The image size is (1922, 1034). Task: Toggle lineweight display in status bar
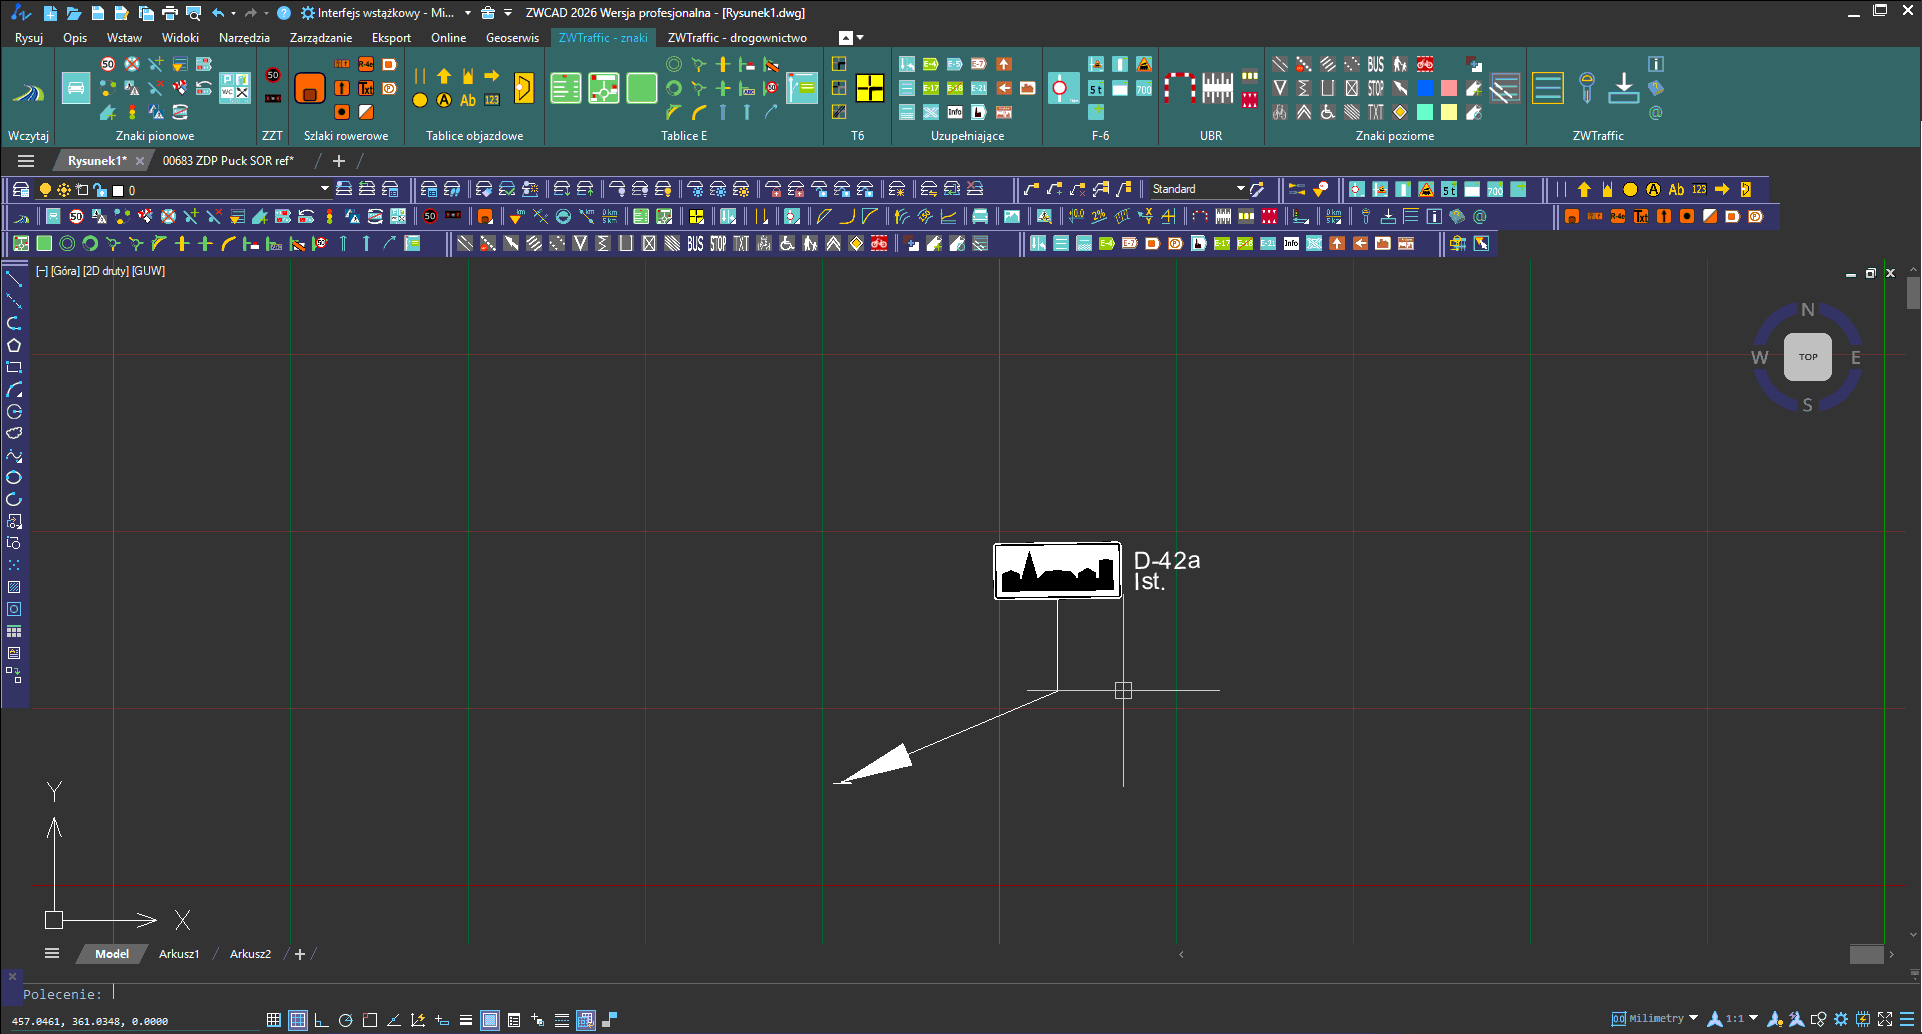465,1020
